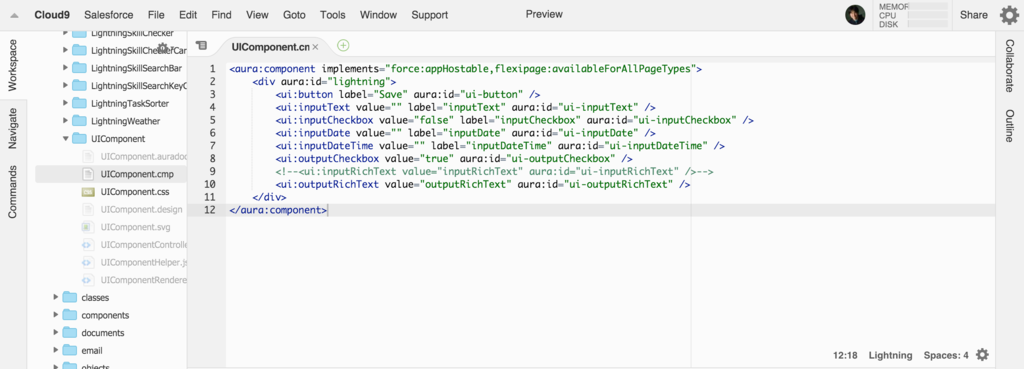The image size is (1024, 369).
Task: Click line number 2 in the gutter
Action: [212, 81]
